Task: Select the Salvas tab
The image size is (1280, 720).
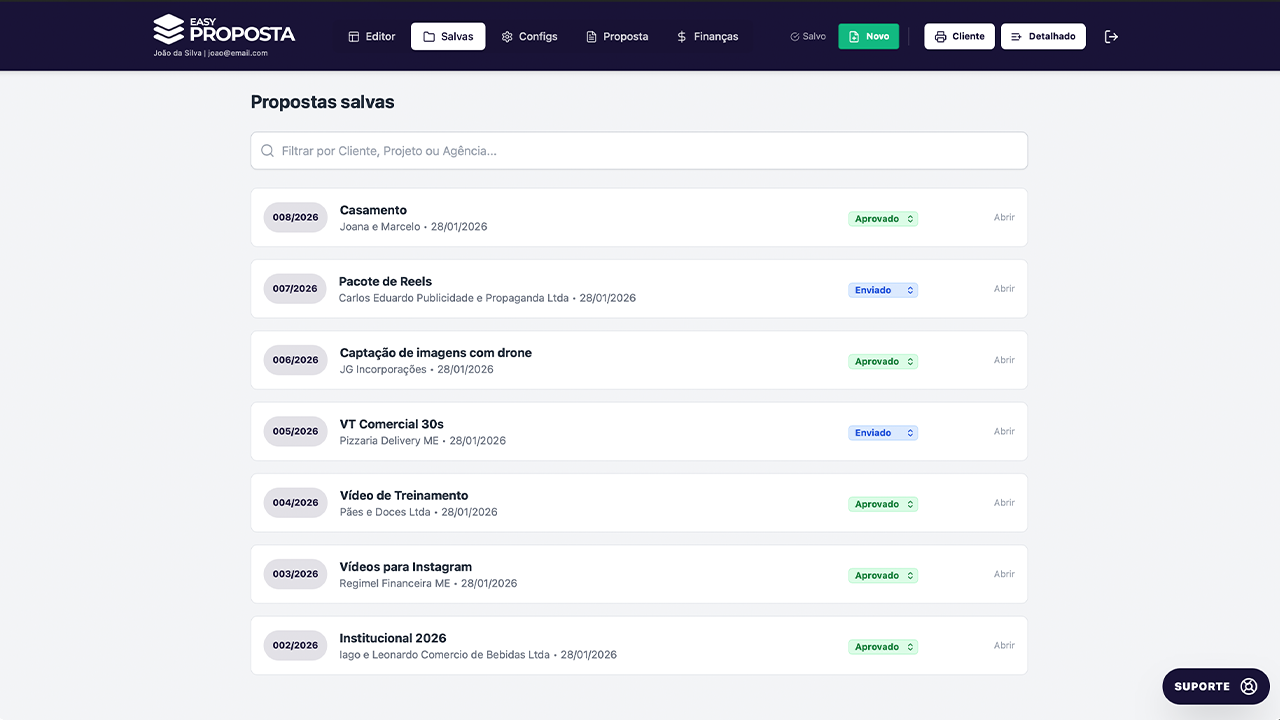Action: click(x=448, y=37)
